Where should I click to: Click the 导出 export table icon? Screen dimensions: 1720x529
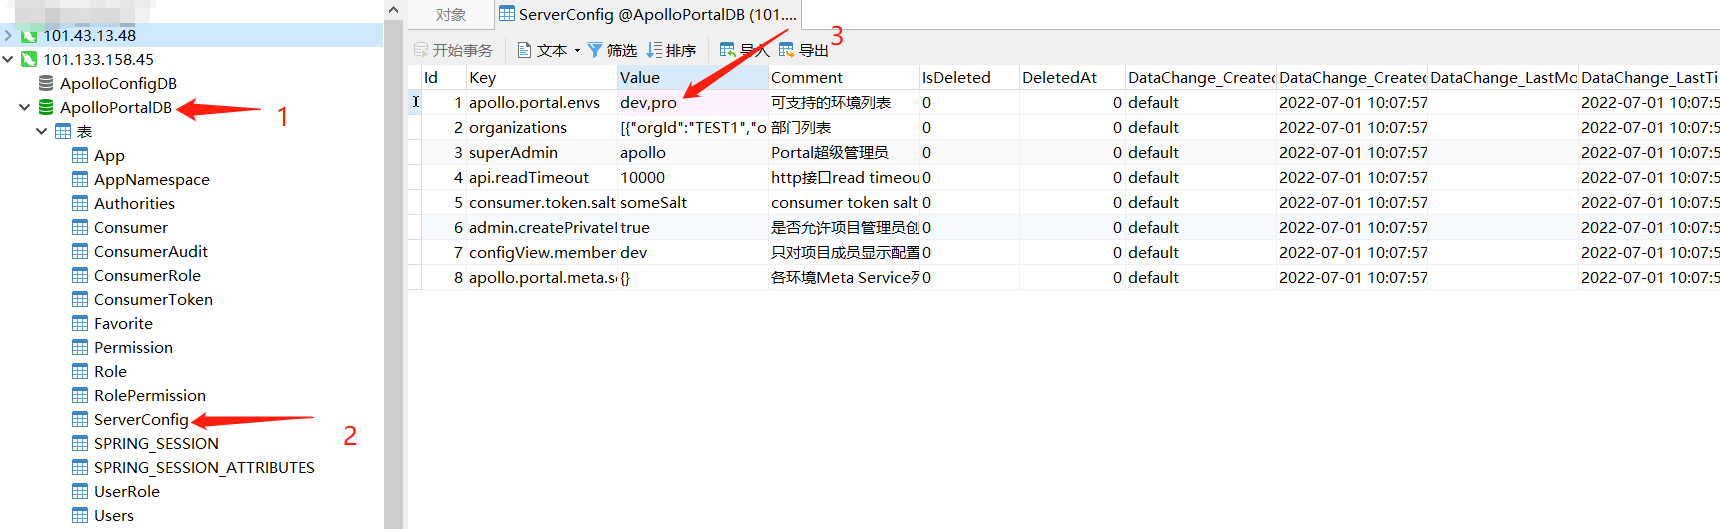pyautogui.click(x=787, y=50)
